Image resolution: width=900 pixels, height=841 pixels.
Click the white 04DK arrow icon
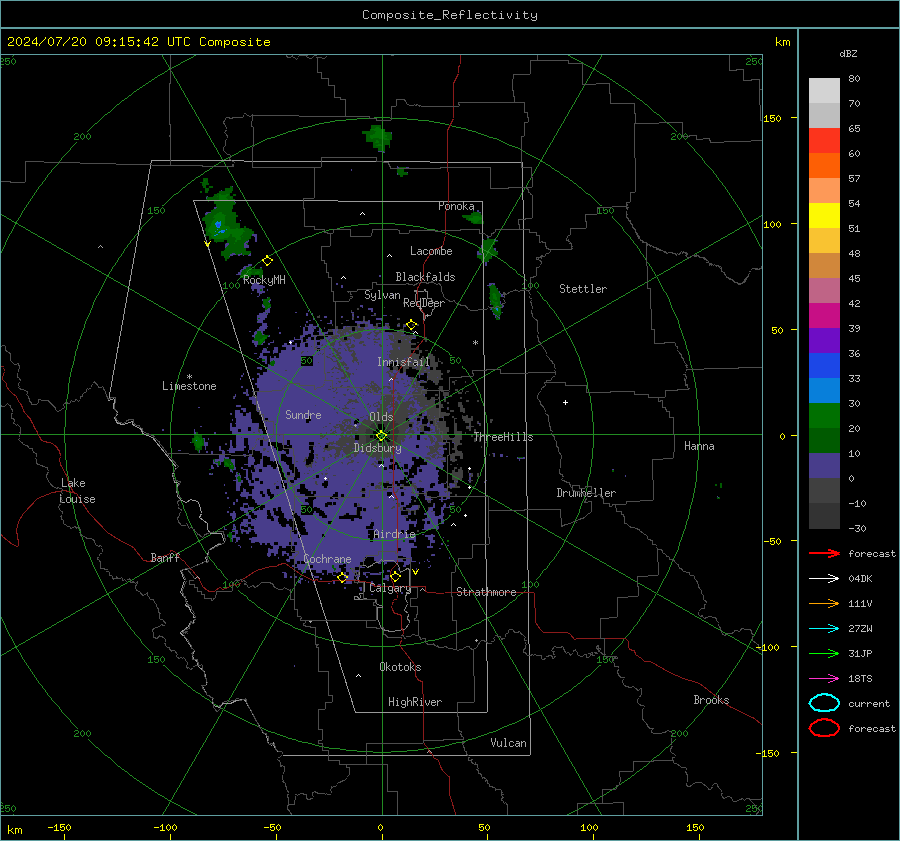(x=824, y=579)
